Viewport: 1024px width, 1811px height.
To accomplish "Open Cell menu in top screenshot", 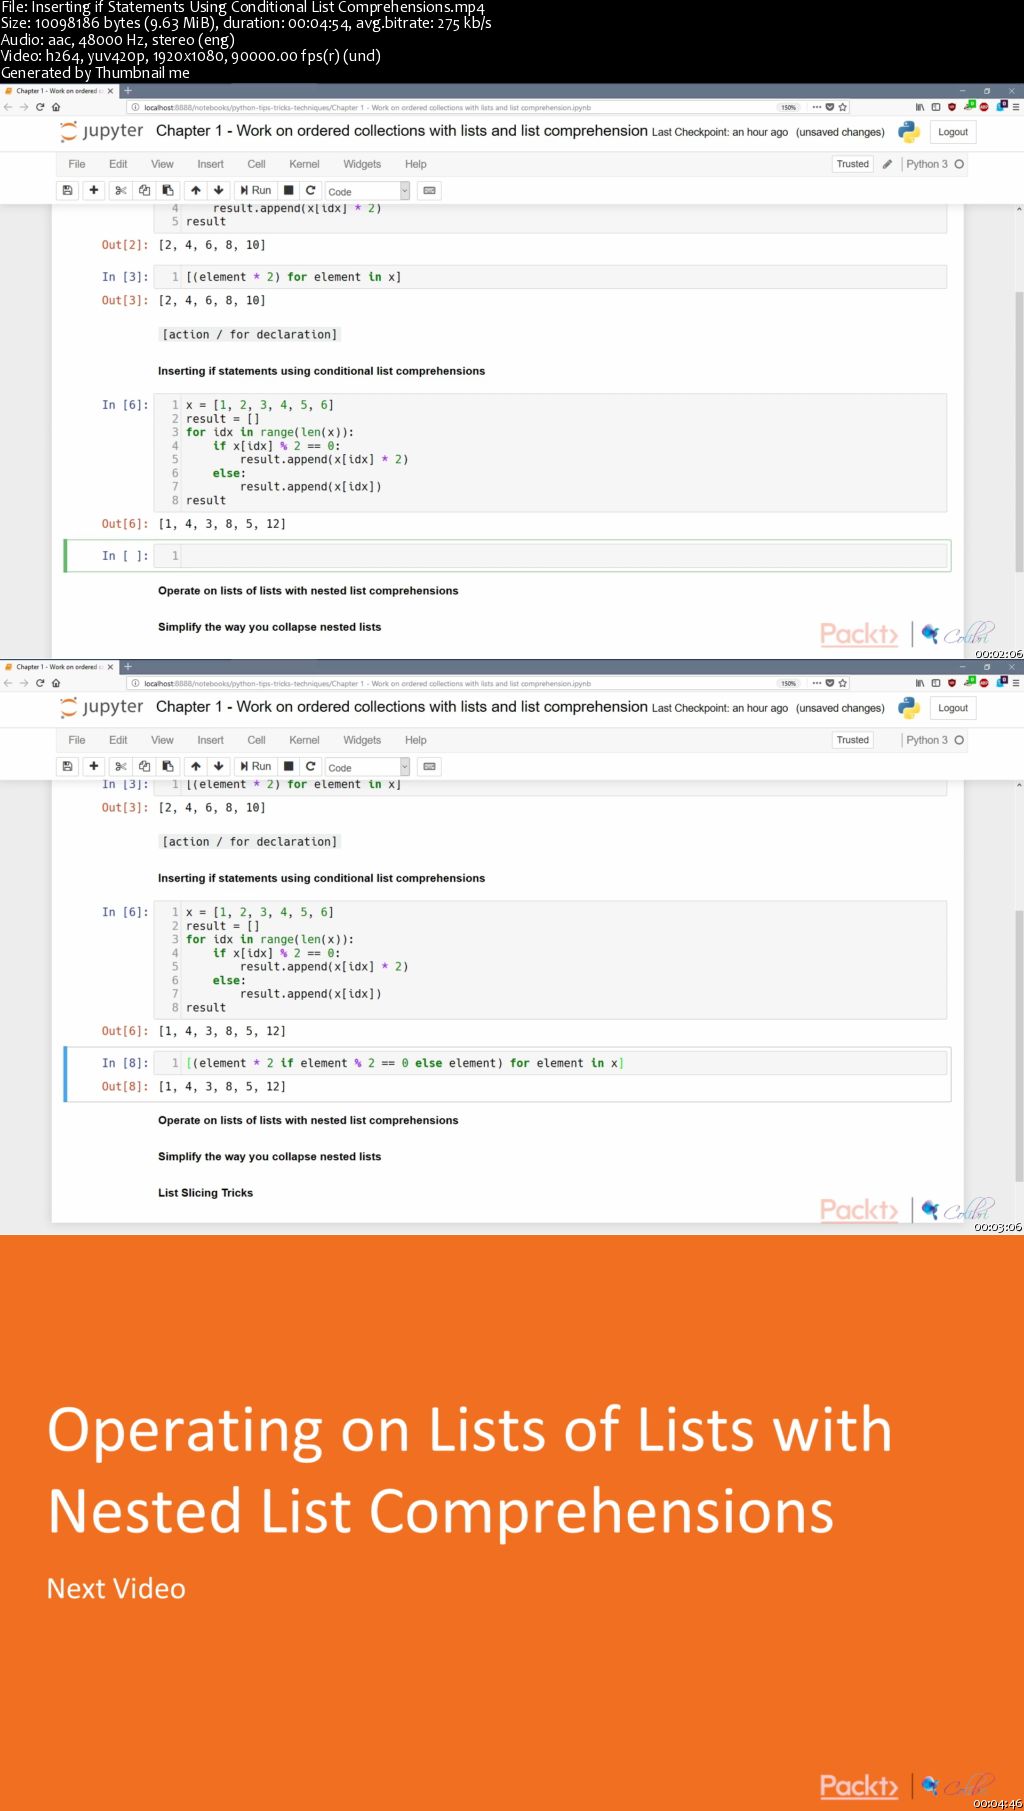I will (x=256, y=164).
